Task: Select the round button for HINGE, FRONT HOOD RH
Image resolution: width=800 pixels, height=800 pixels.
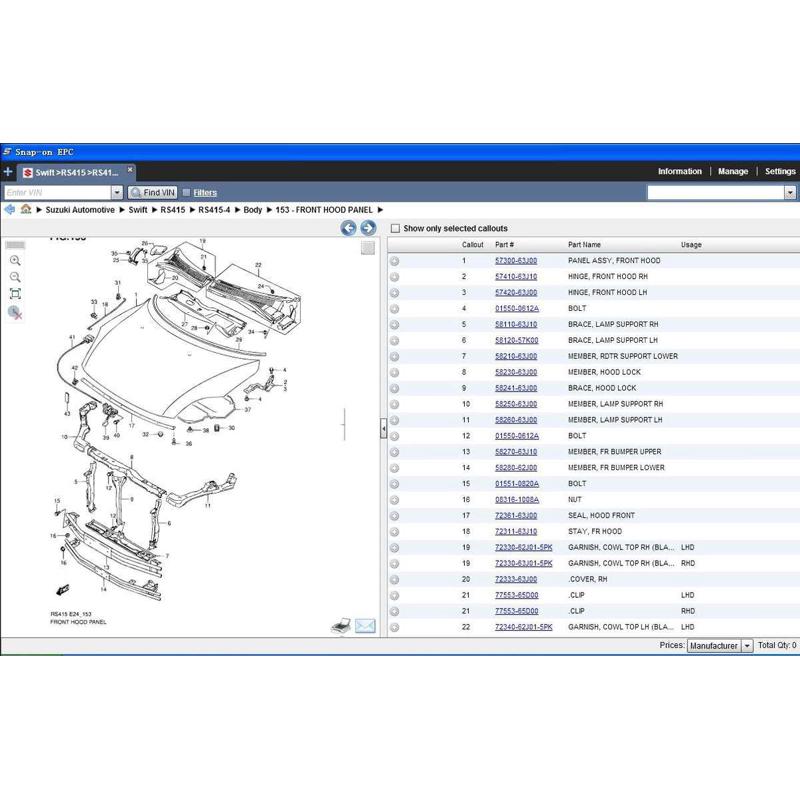Action: pos(394,277)
